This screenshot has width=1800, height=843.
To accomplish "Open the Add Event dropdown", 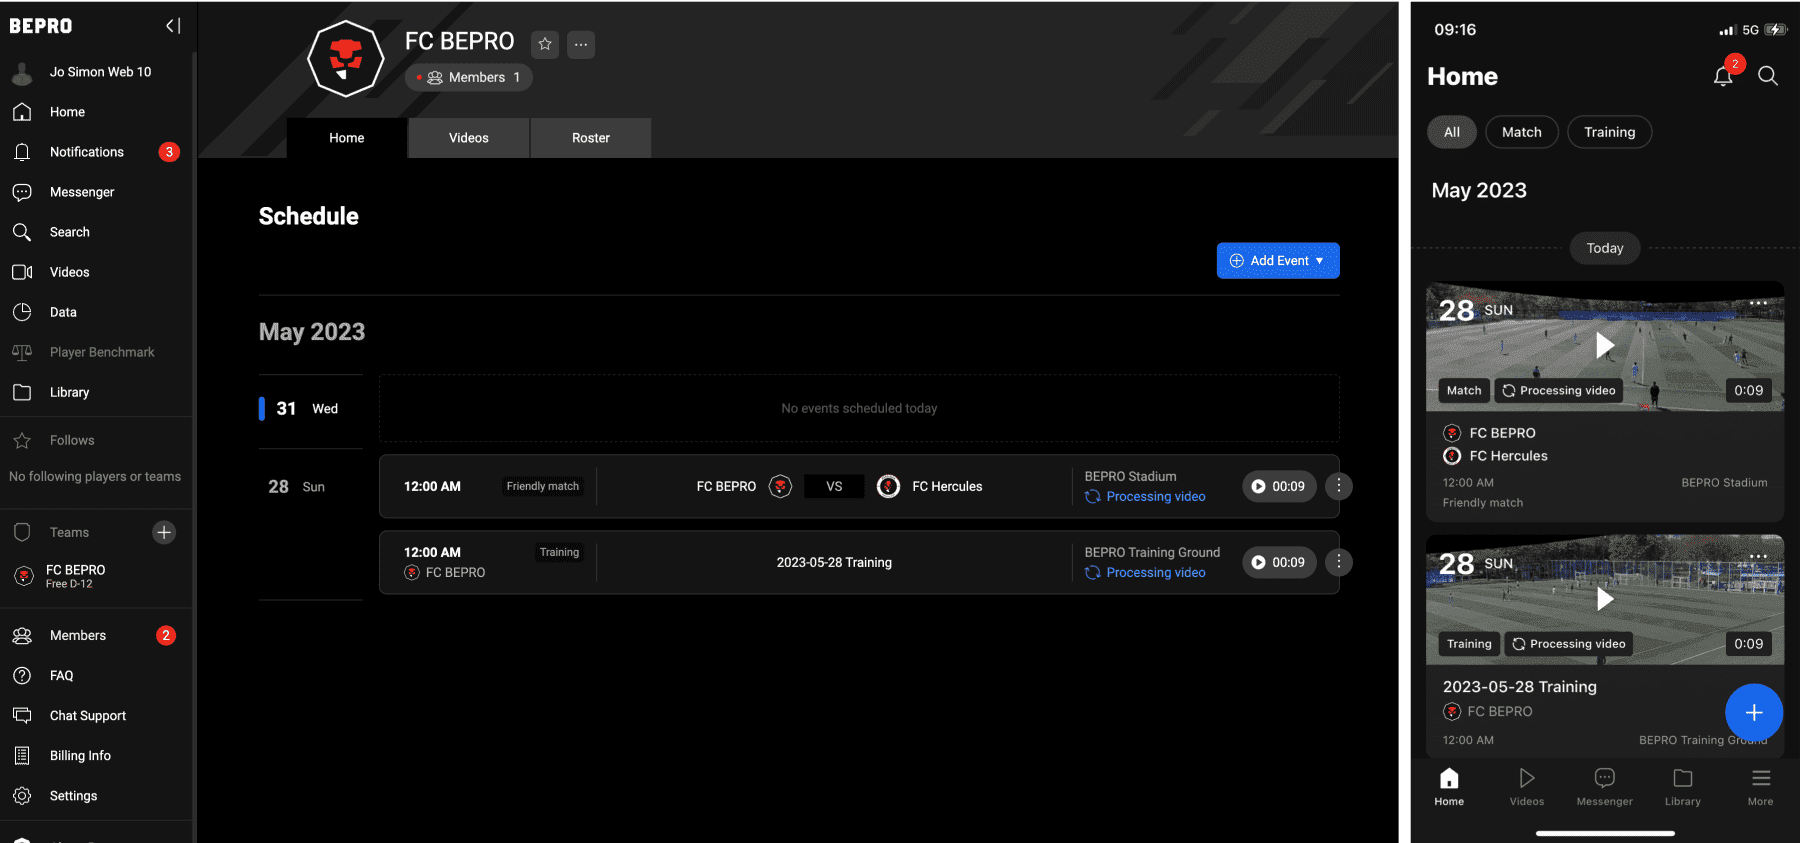I will click(x=1278, y=260).
